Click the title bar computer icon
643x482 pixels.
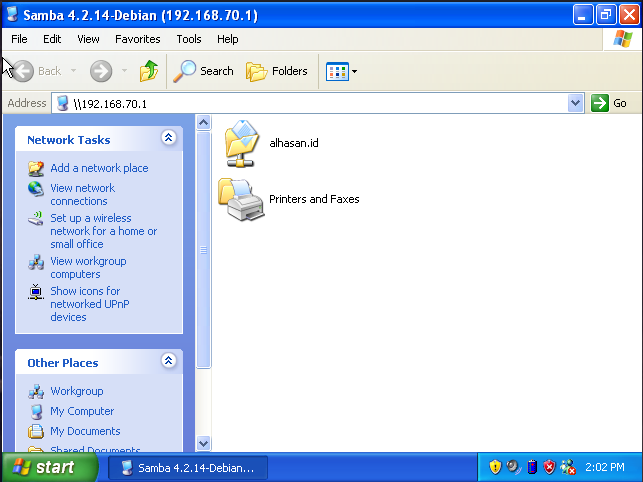click(13, 15)
